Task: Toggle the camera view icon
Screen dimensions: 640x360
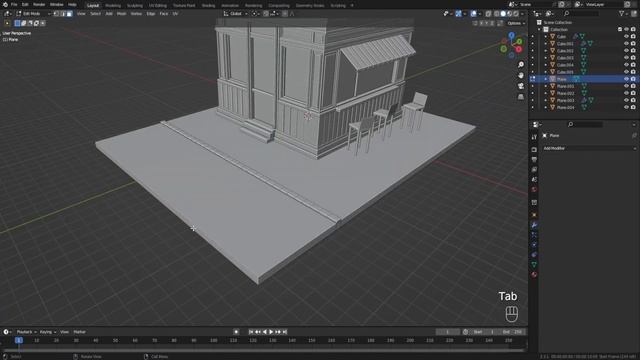Action: 521,86
